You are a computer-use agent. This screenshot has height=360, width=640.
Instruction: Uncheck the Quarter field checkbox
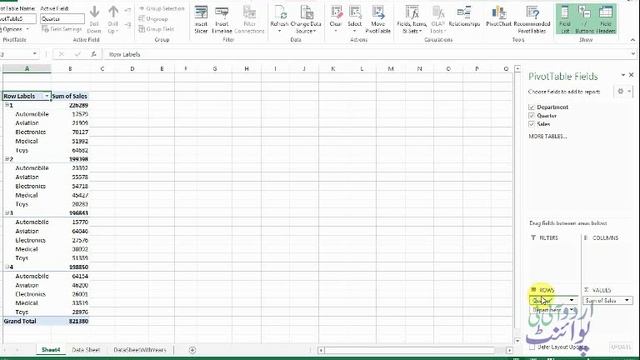tap(531, 116)
